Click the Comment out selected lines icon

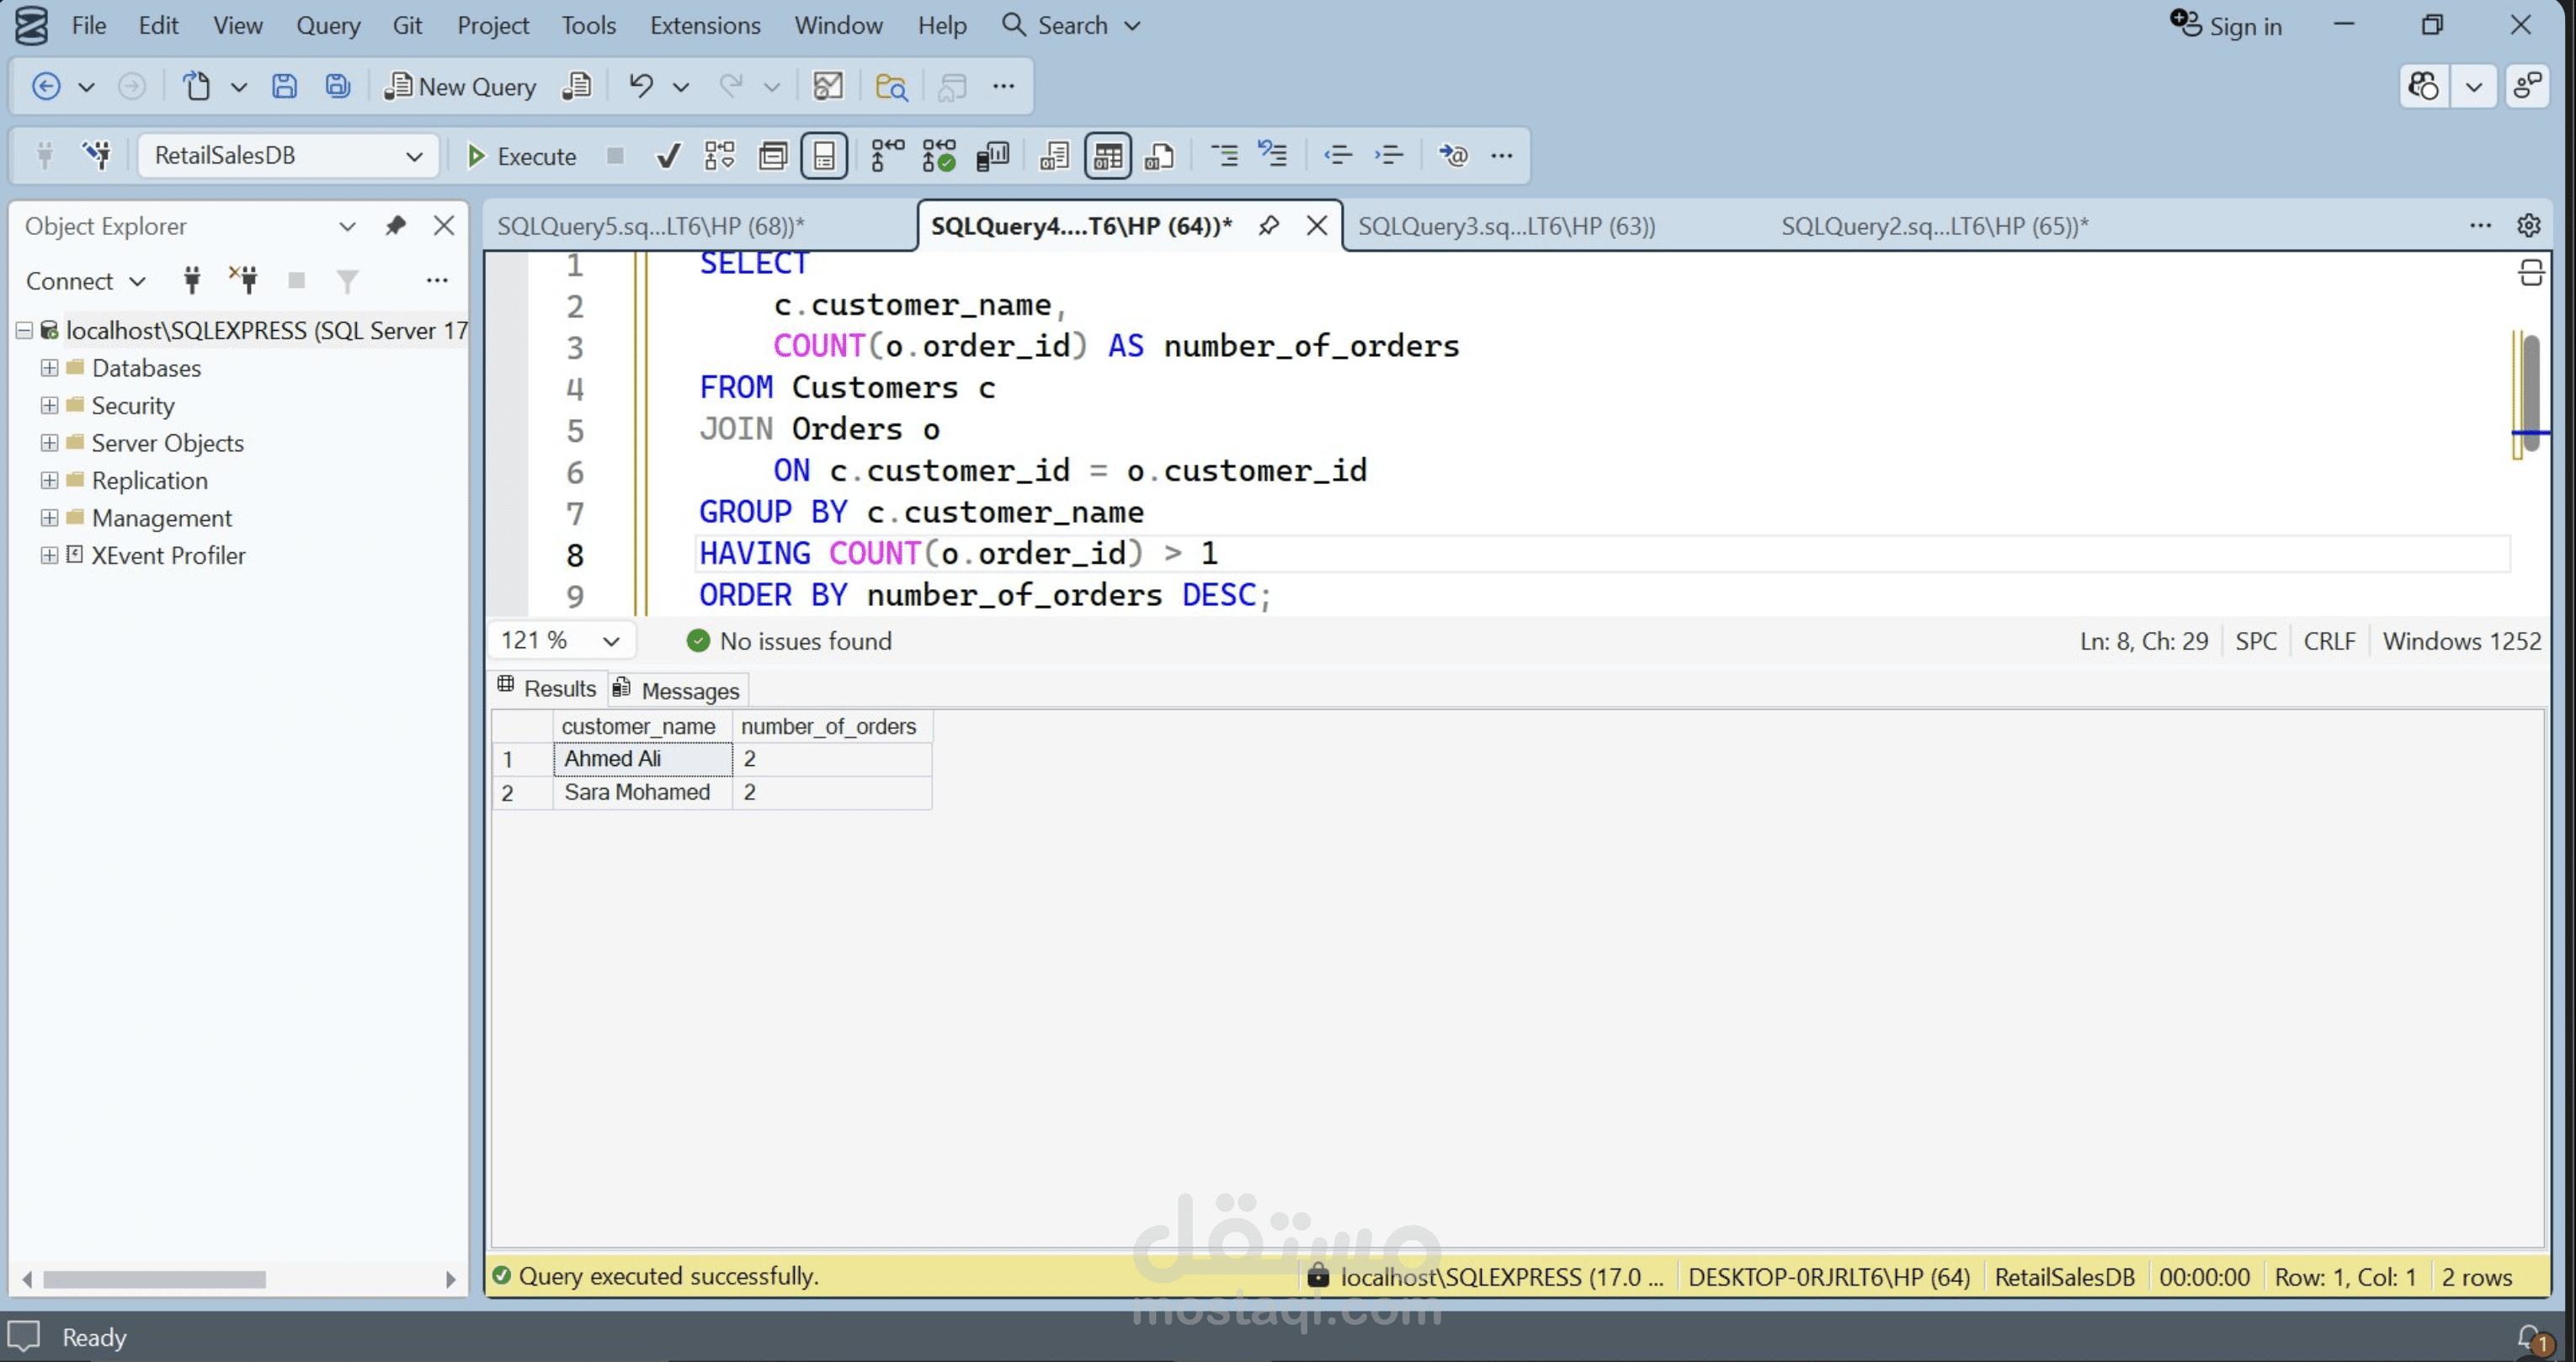1223,155
